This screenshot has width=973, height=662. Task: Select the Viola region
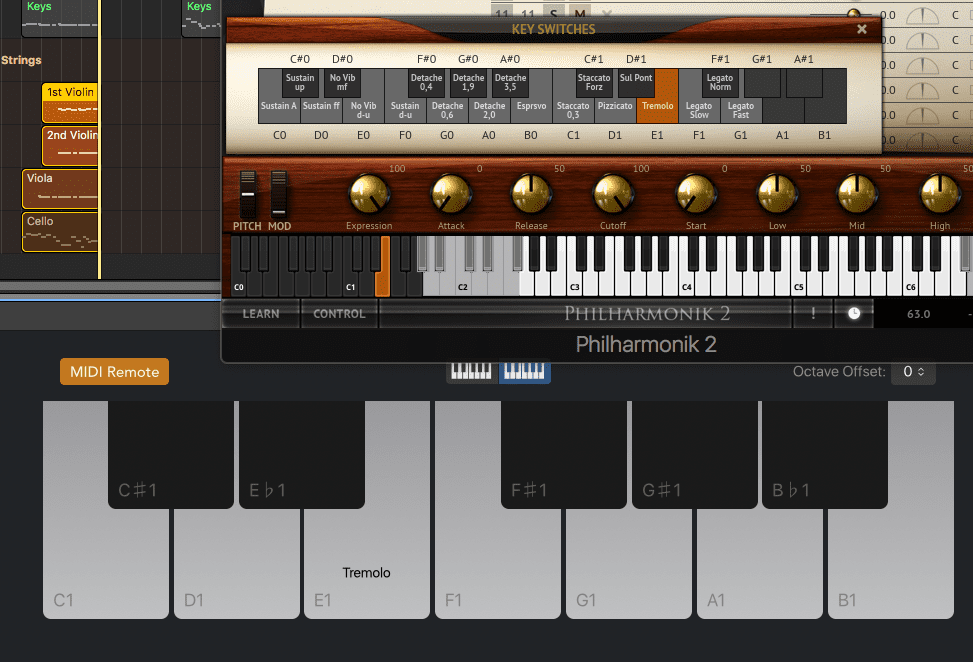pyautogui.click(x=60, y=189)
